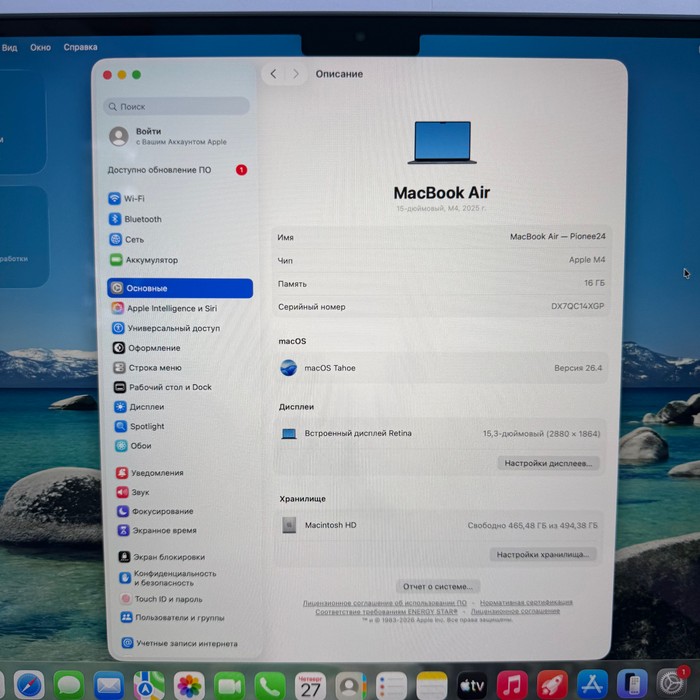Click the serial number DX7QC14XGP

coord(578,306)
